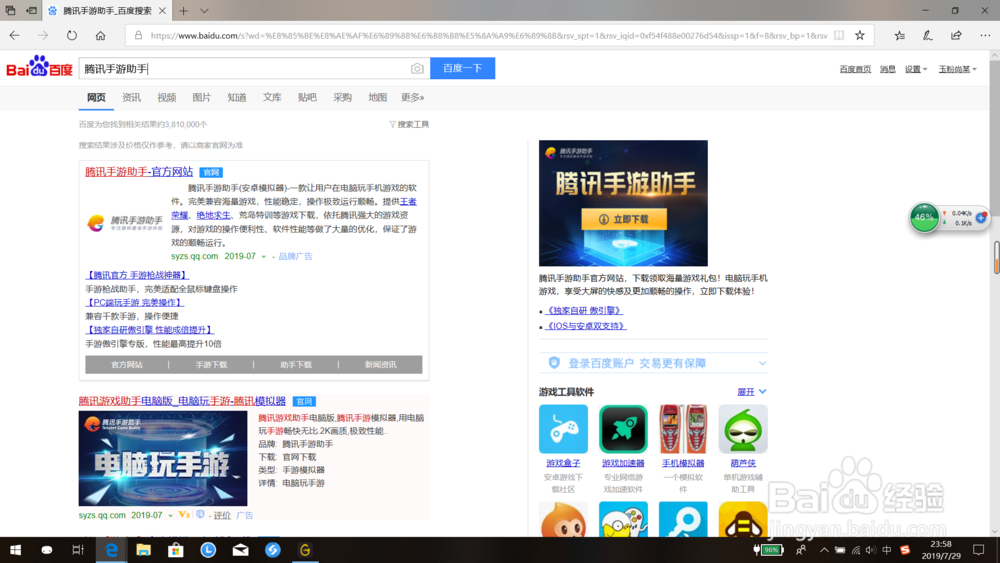The height and width of the screenshot is (563, 1000).
Task: Click the 助手下载 button in result bar
Action: tap(296, 365)
